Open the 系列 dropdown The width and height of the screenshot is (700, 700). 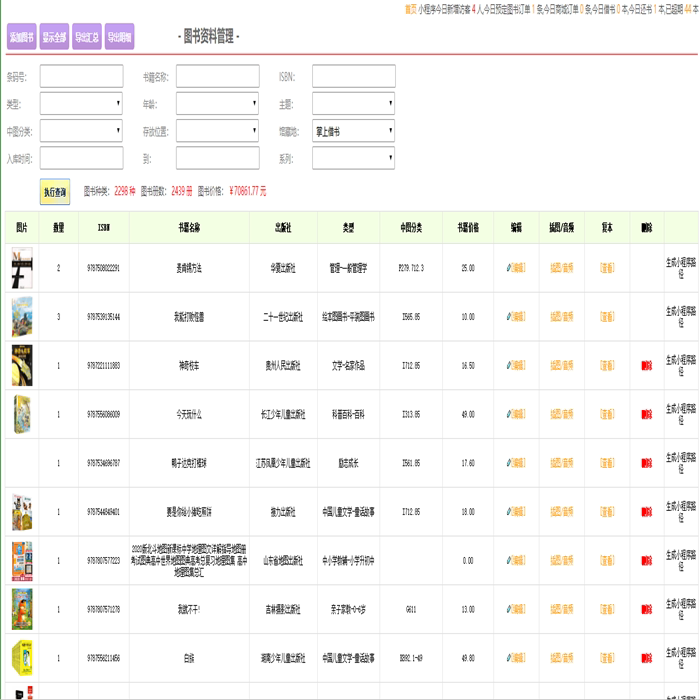tap(354, 158)
